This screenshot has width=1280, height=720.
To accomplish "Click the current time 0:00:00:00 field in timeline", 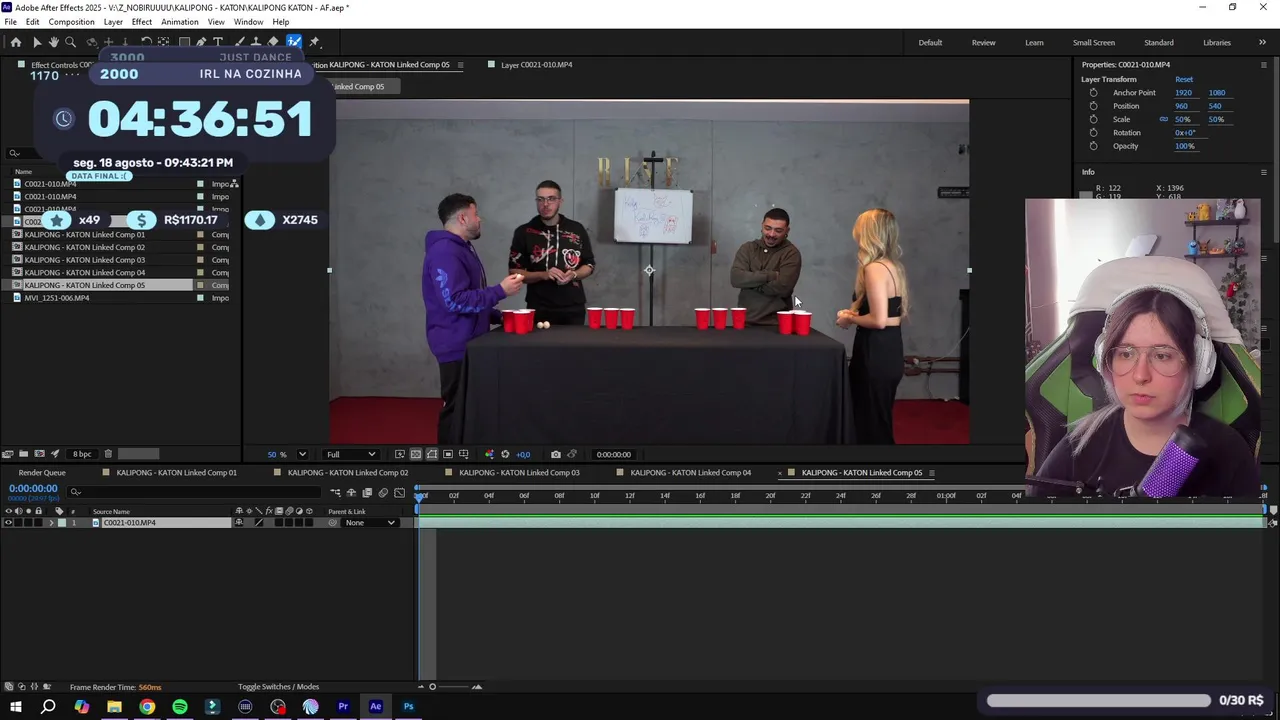I will click(33, 488).
